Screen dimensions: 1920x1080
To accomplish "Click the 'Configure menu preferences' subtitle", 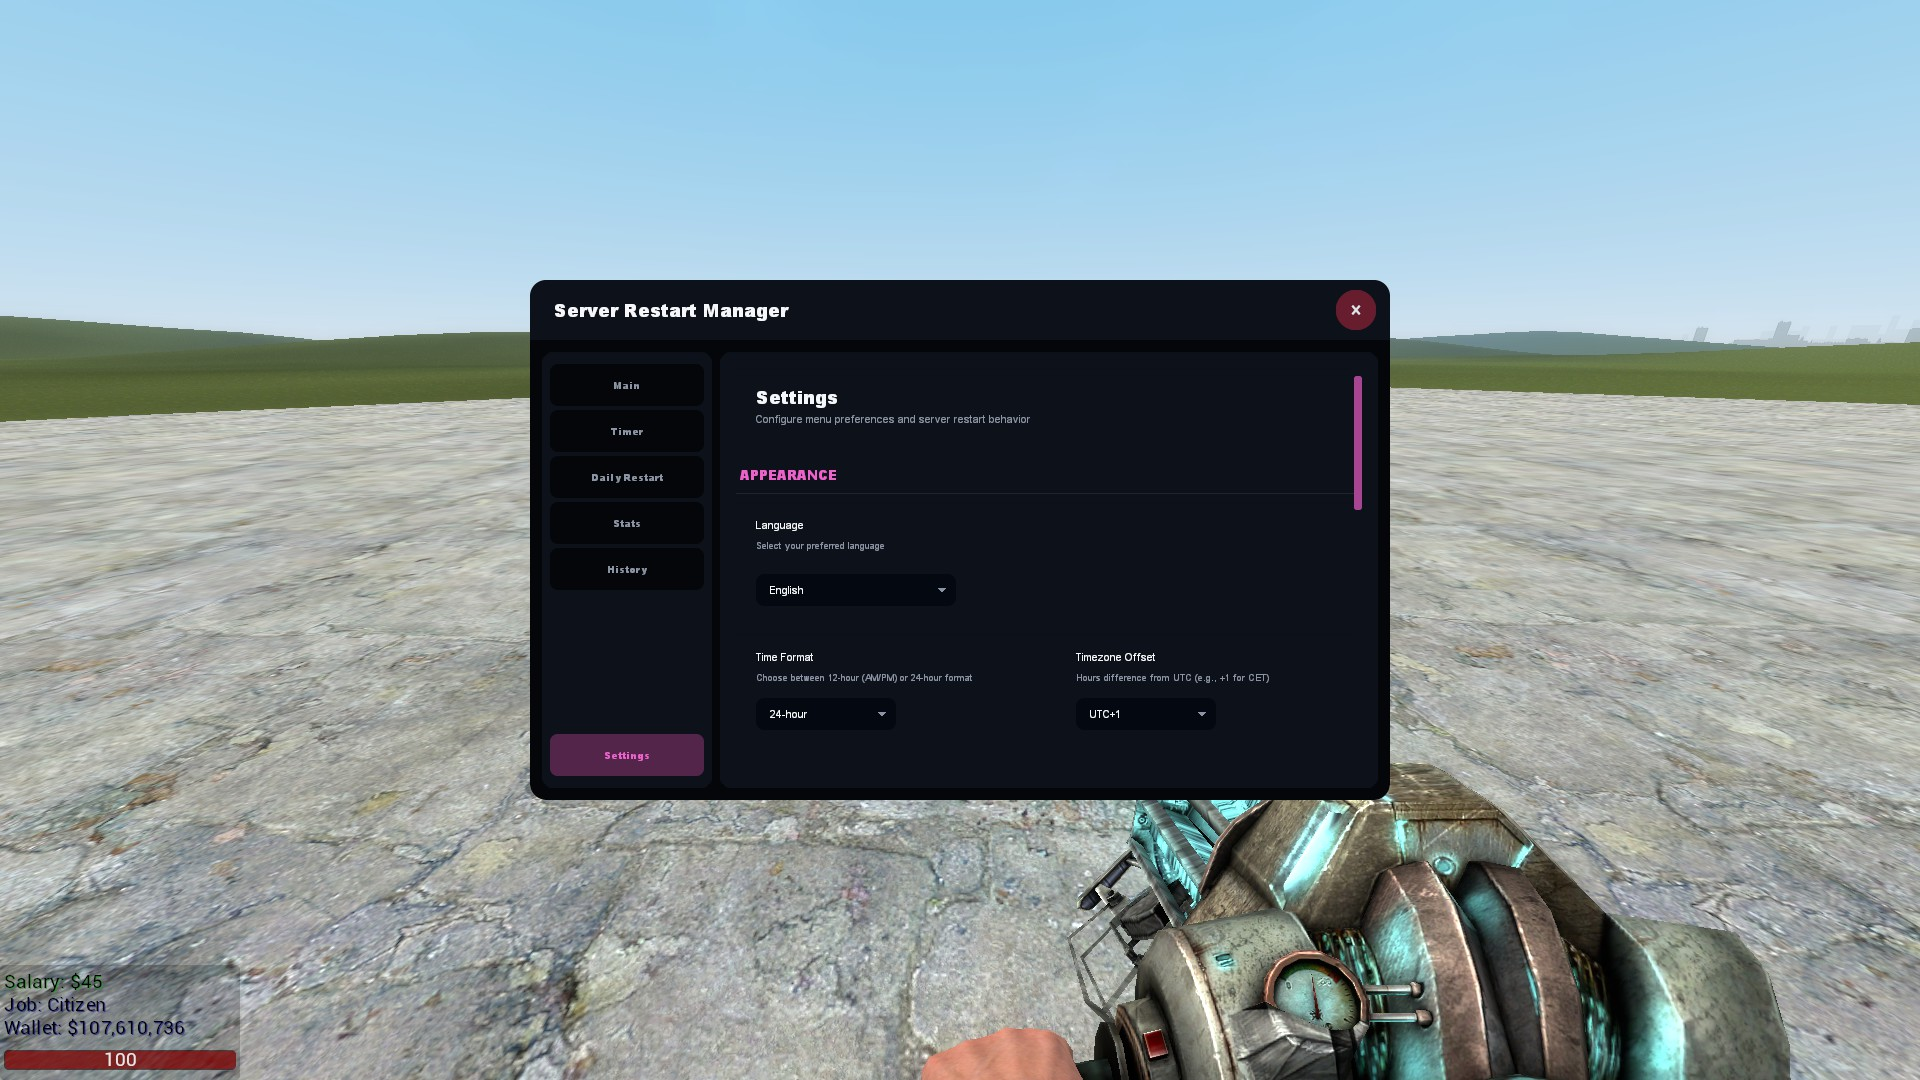I will 892,419.
